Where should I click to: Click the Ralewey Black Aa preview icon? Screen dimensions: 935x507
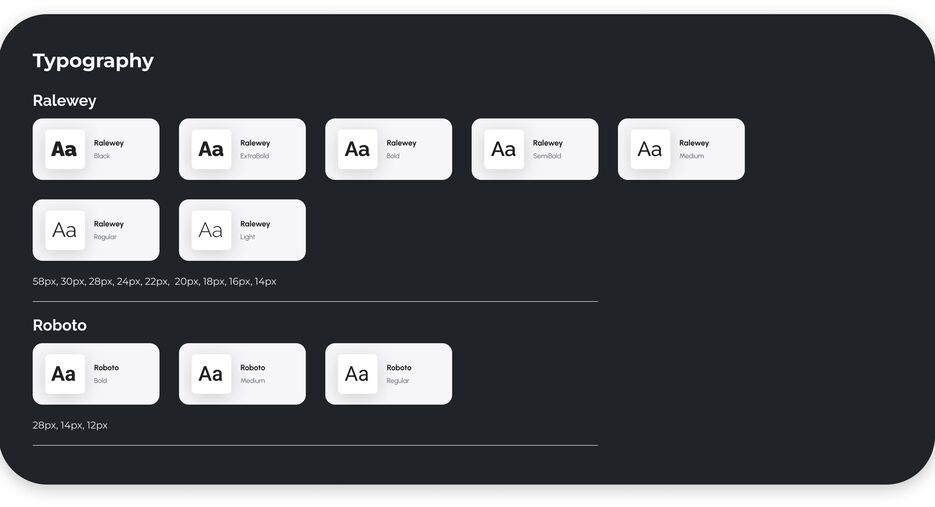[65, 149]
